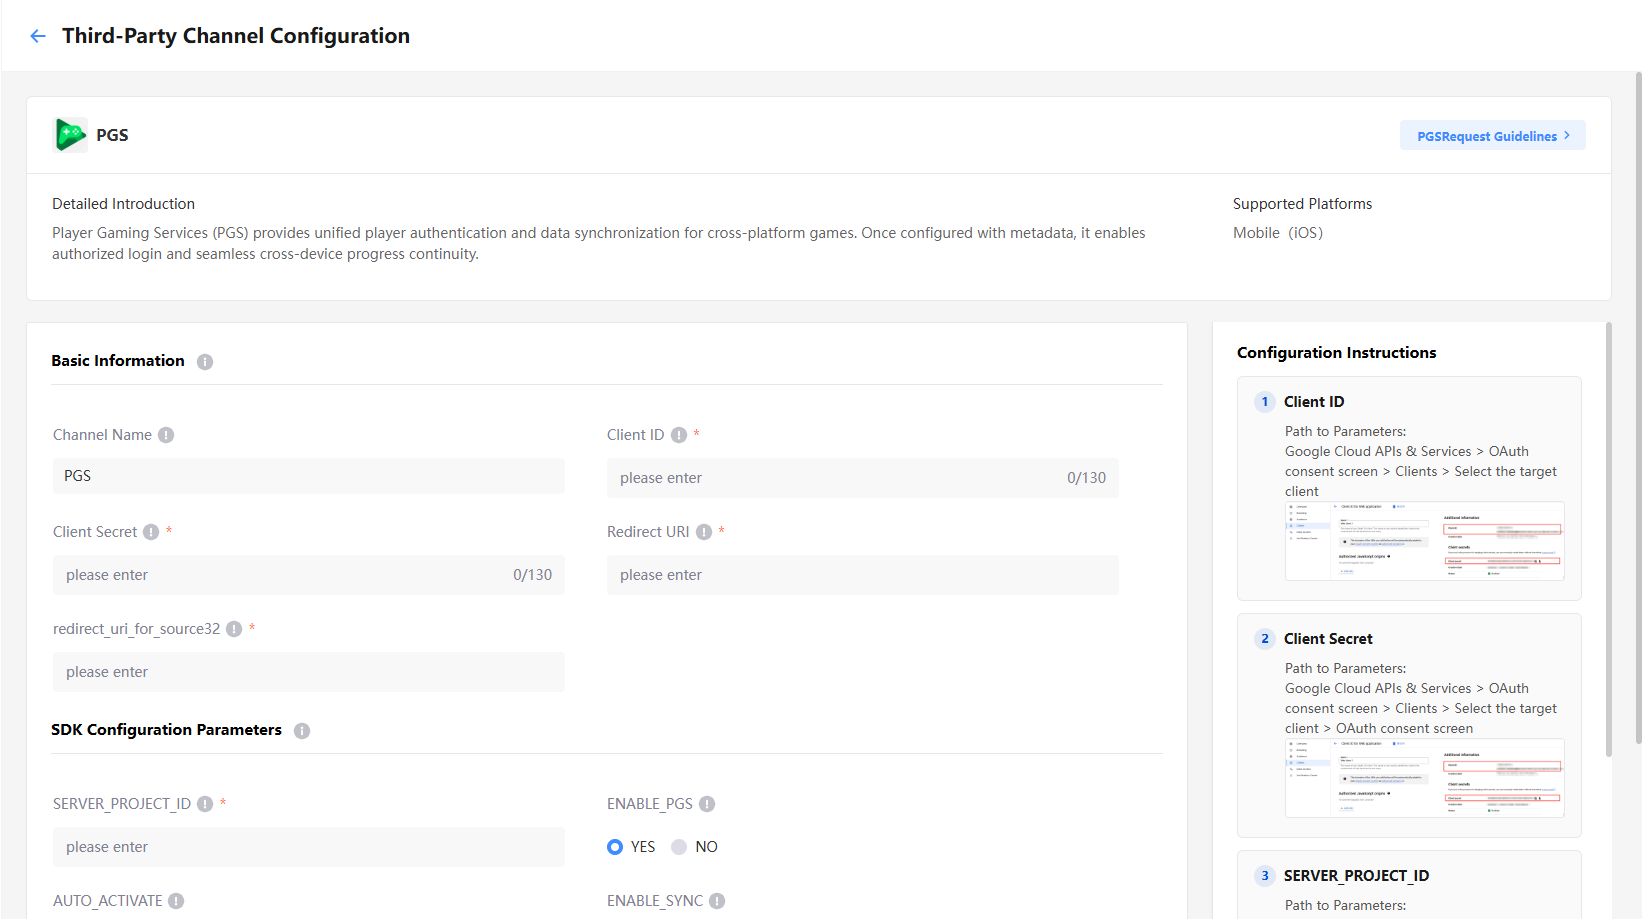The height and width of the screenshot is (919, 1642).
Task: Click the 'Client Secret' instruction step title
Action: 1328,639
